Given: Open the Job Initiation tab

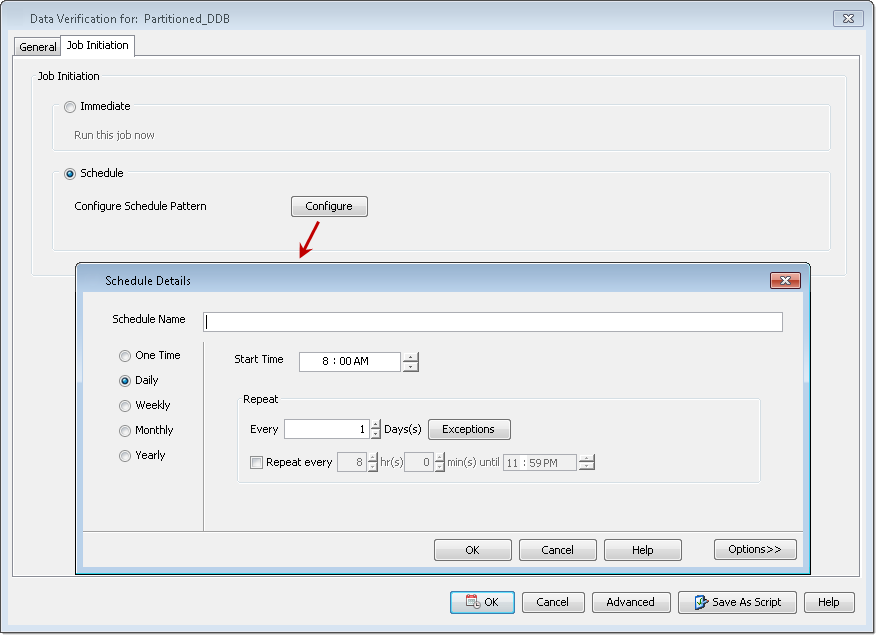Looking at the screenshot, I should [97, 46].
